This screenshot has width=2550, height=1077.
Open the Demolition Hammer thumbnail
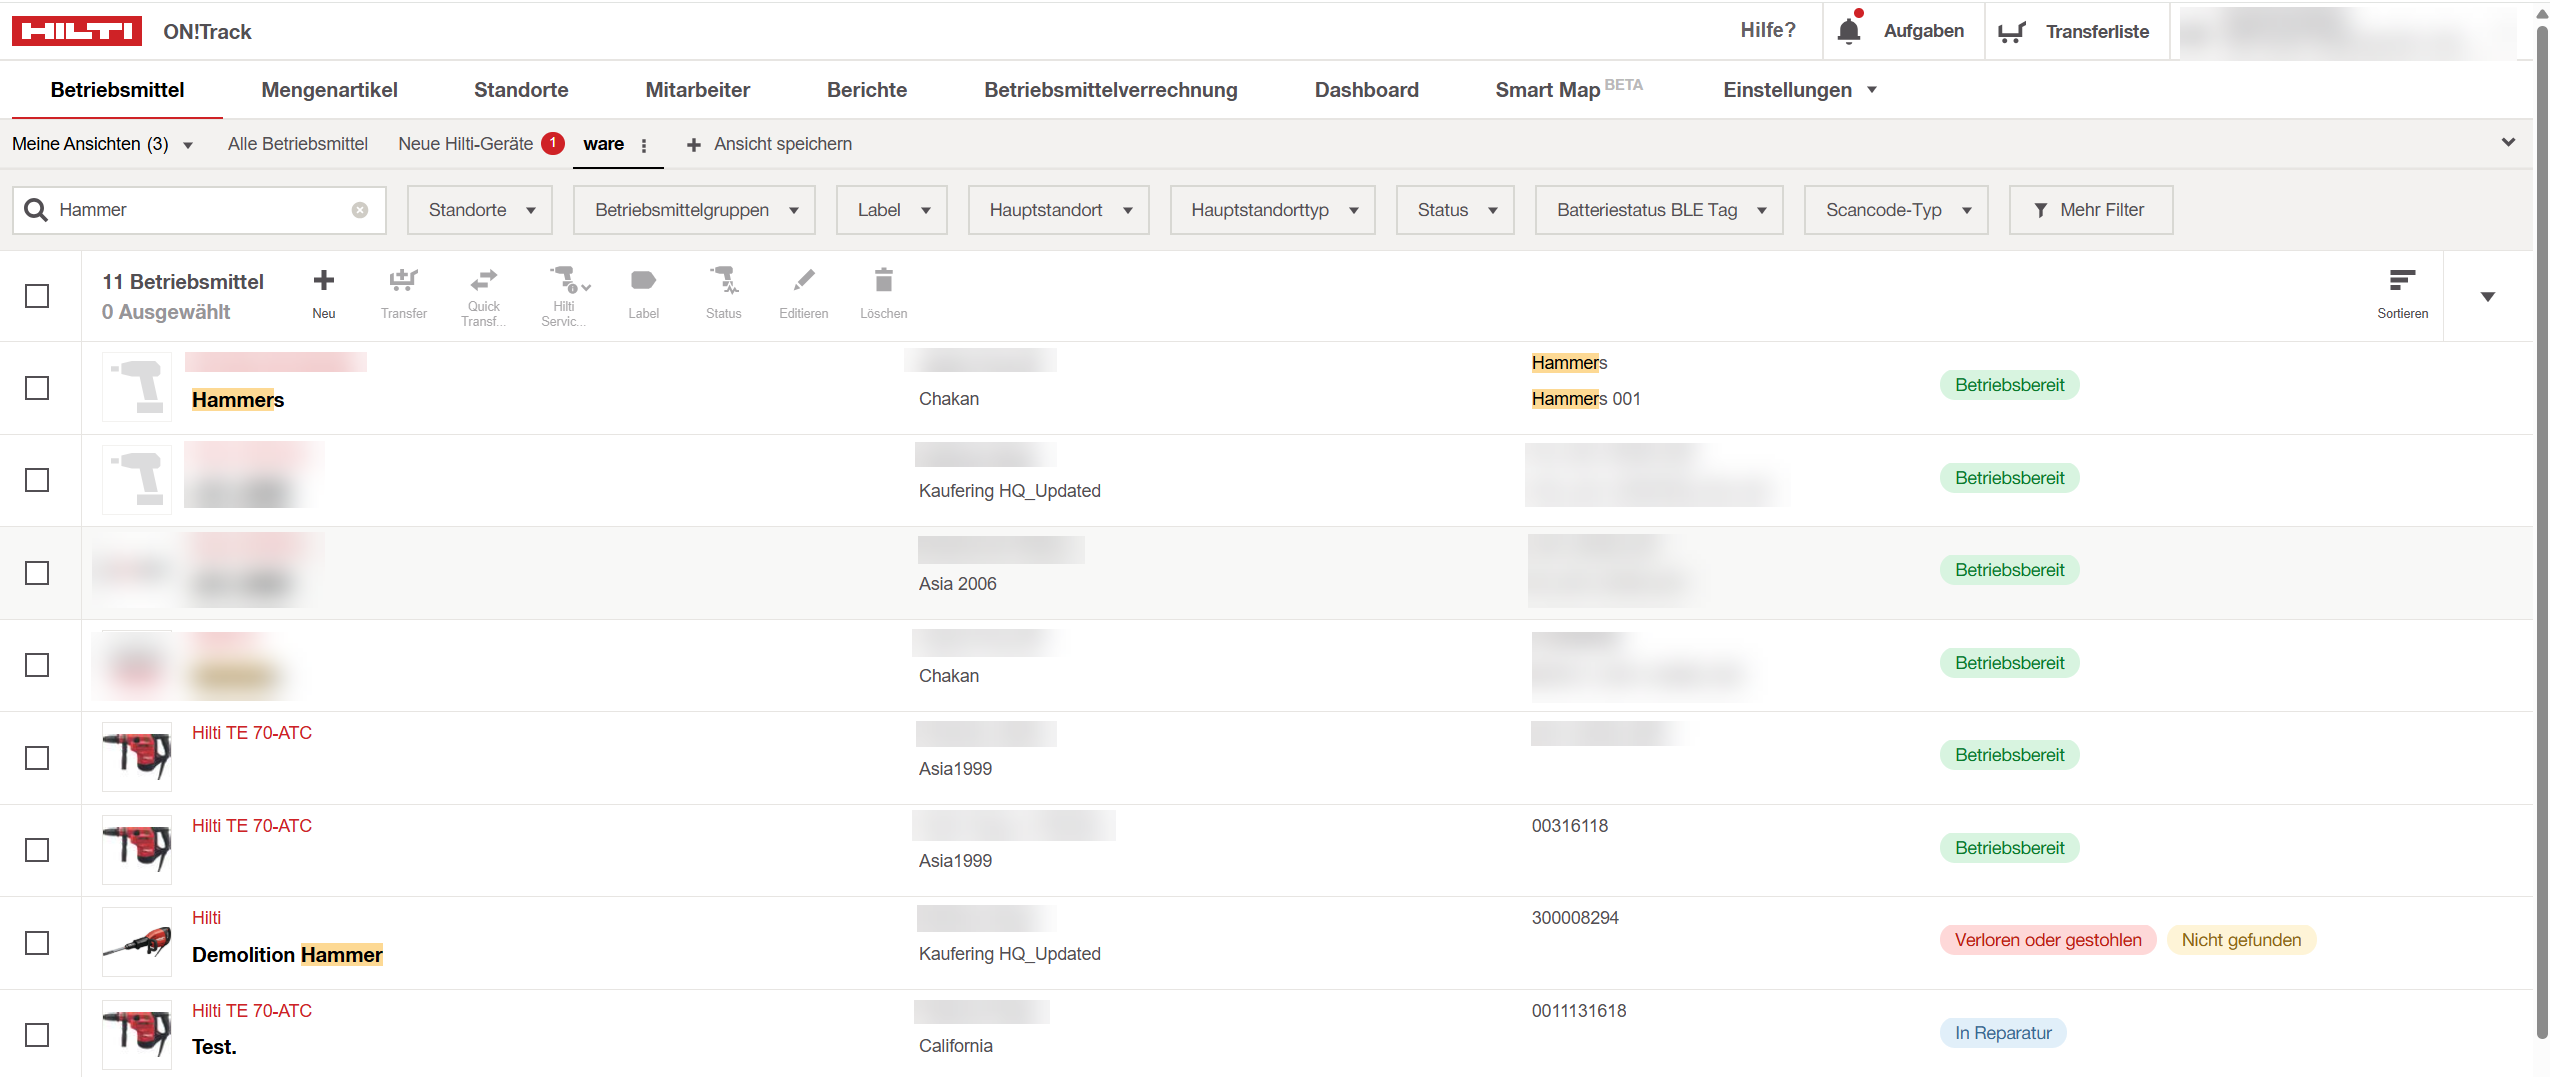pos(137,942)
